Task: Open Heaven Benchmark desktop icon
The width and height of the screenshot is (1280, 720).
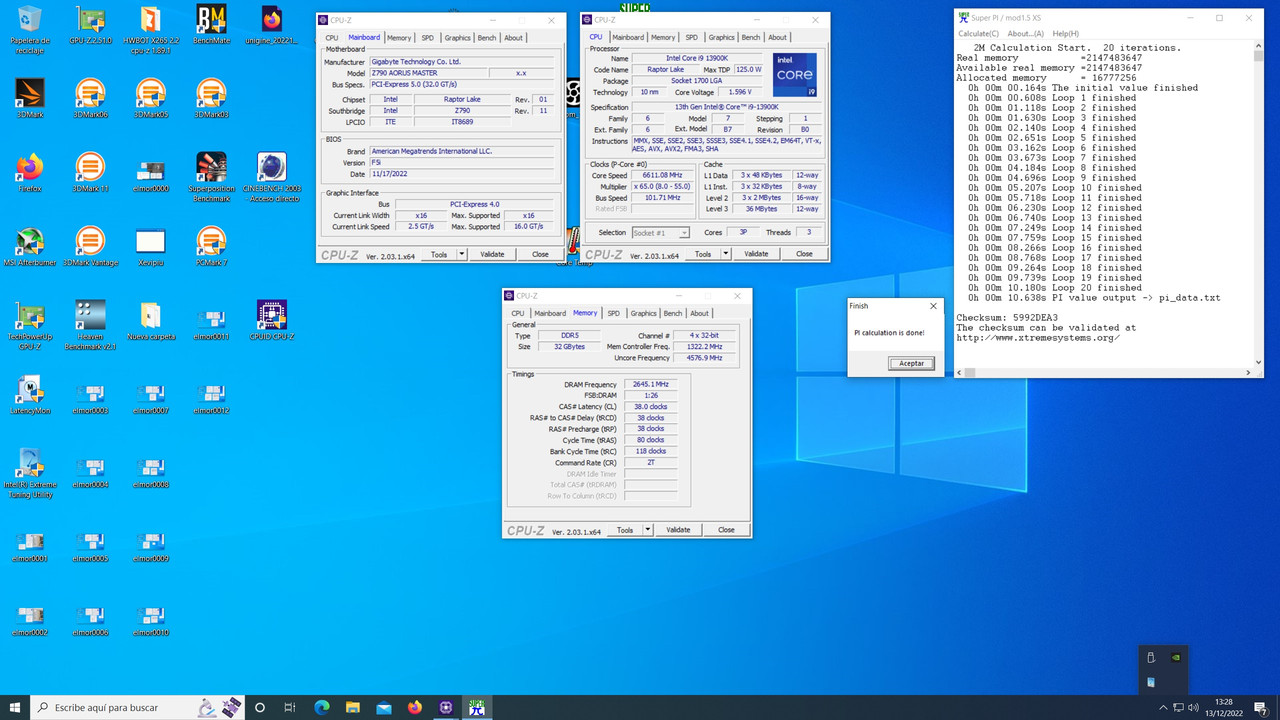Action: click(x=90, y=324)
